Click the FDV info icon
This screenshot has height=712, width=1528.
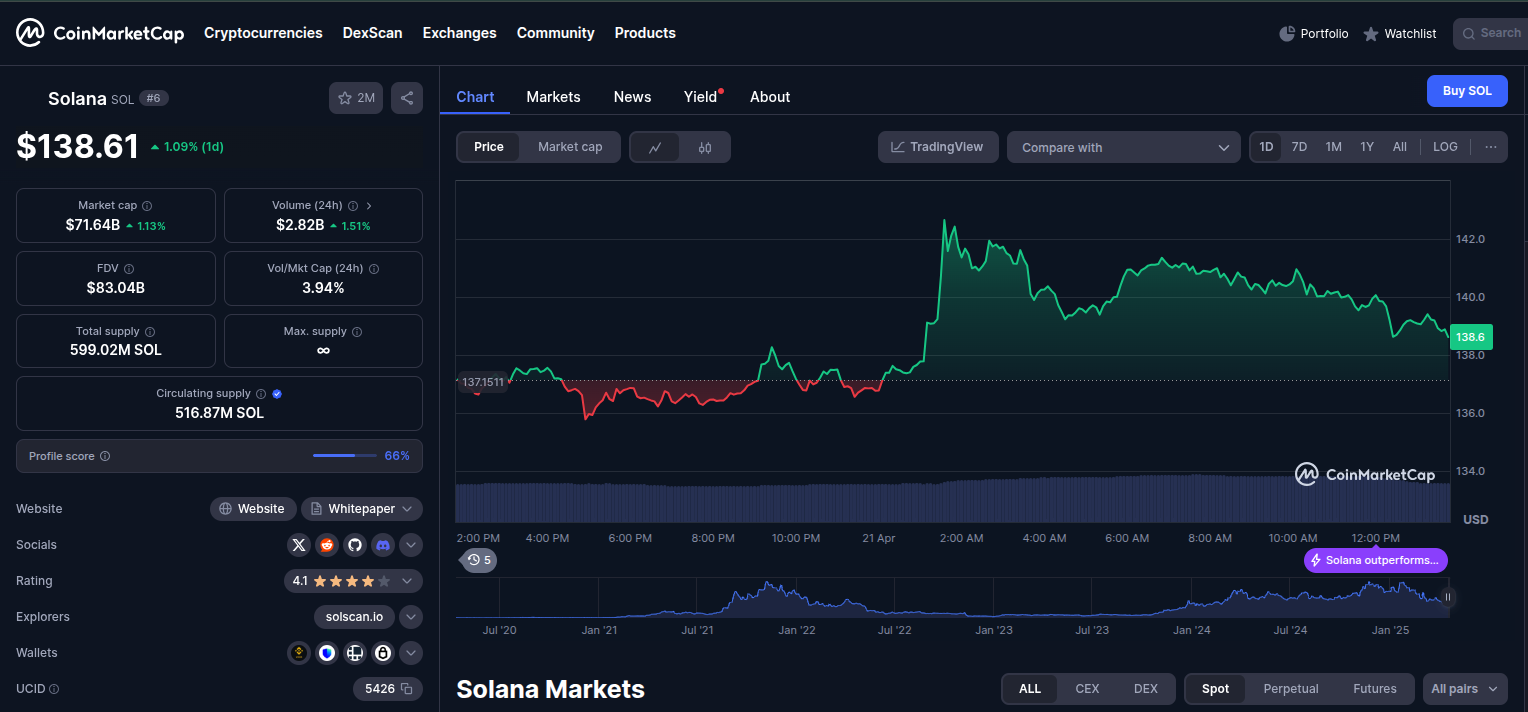pos(129,269)
